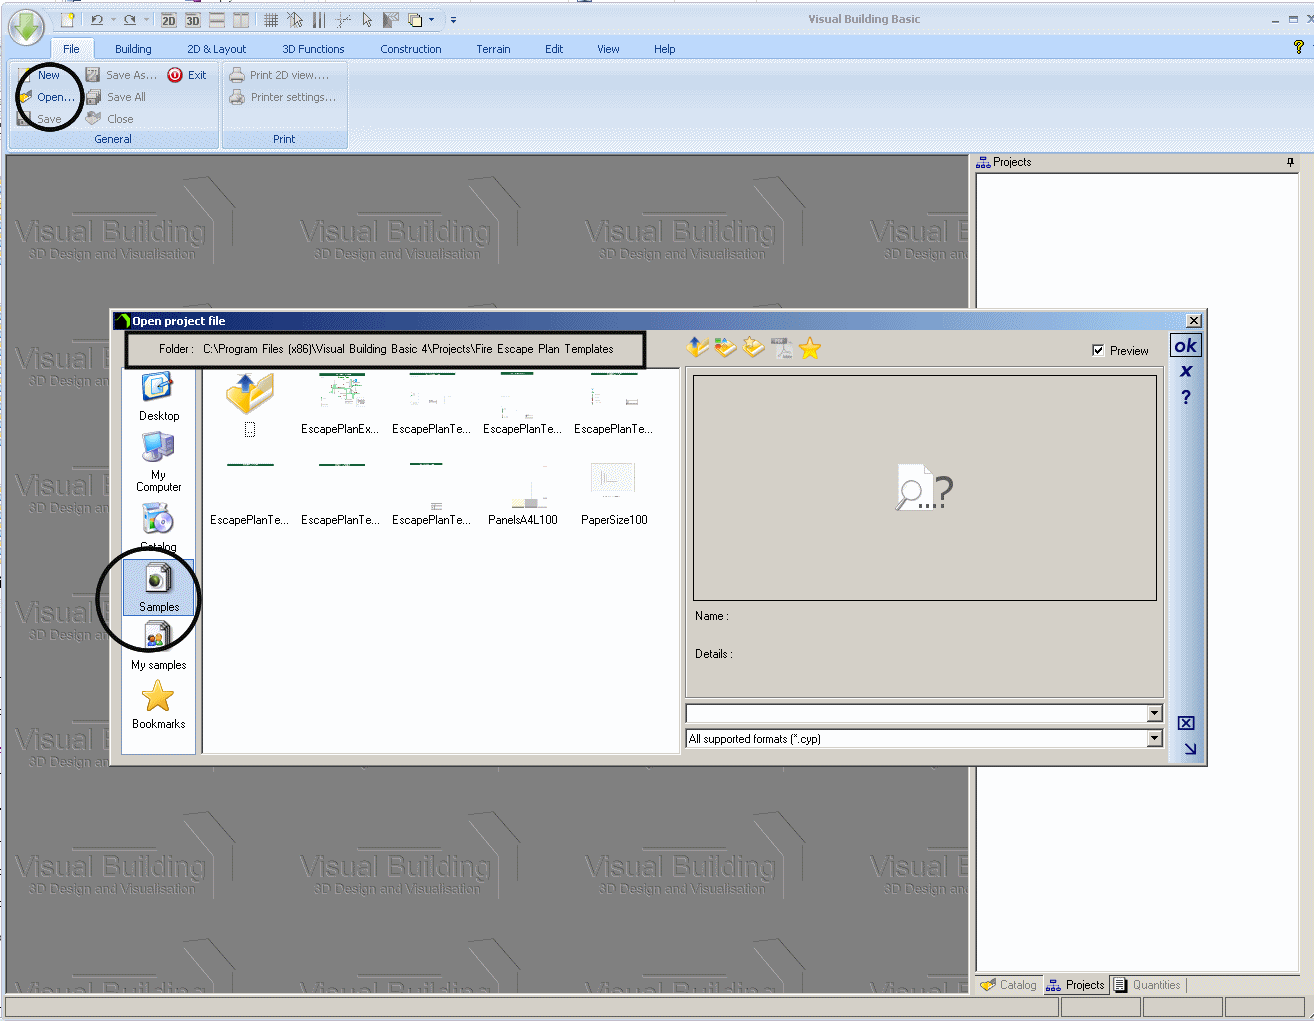
Task: Click the vertical split window icon
Action: (x=241, y=20)
